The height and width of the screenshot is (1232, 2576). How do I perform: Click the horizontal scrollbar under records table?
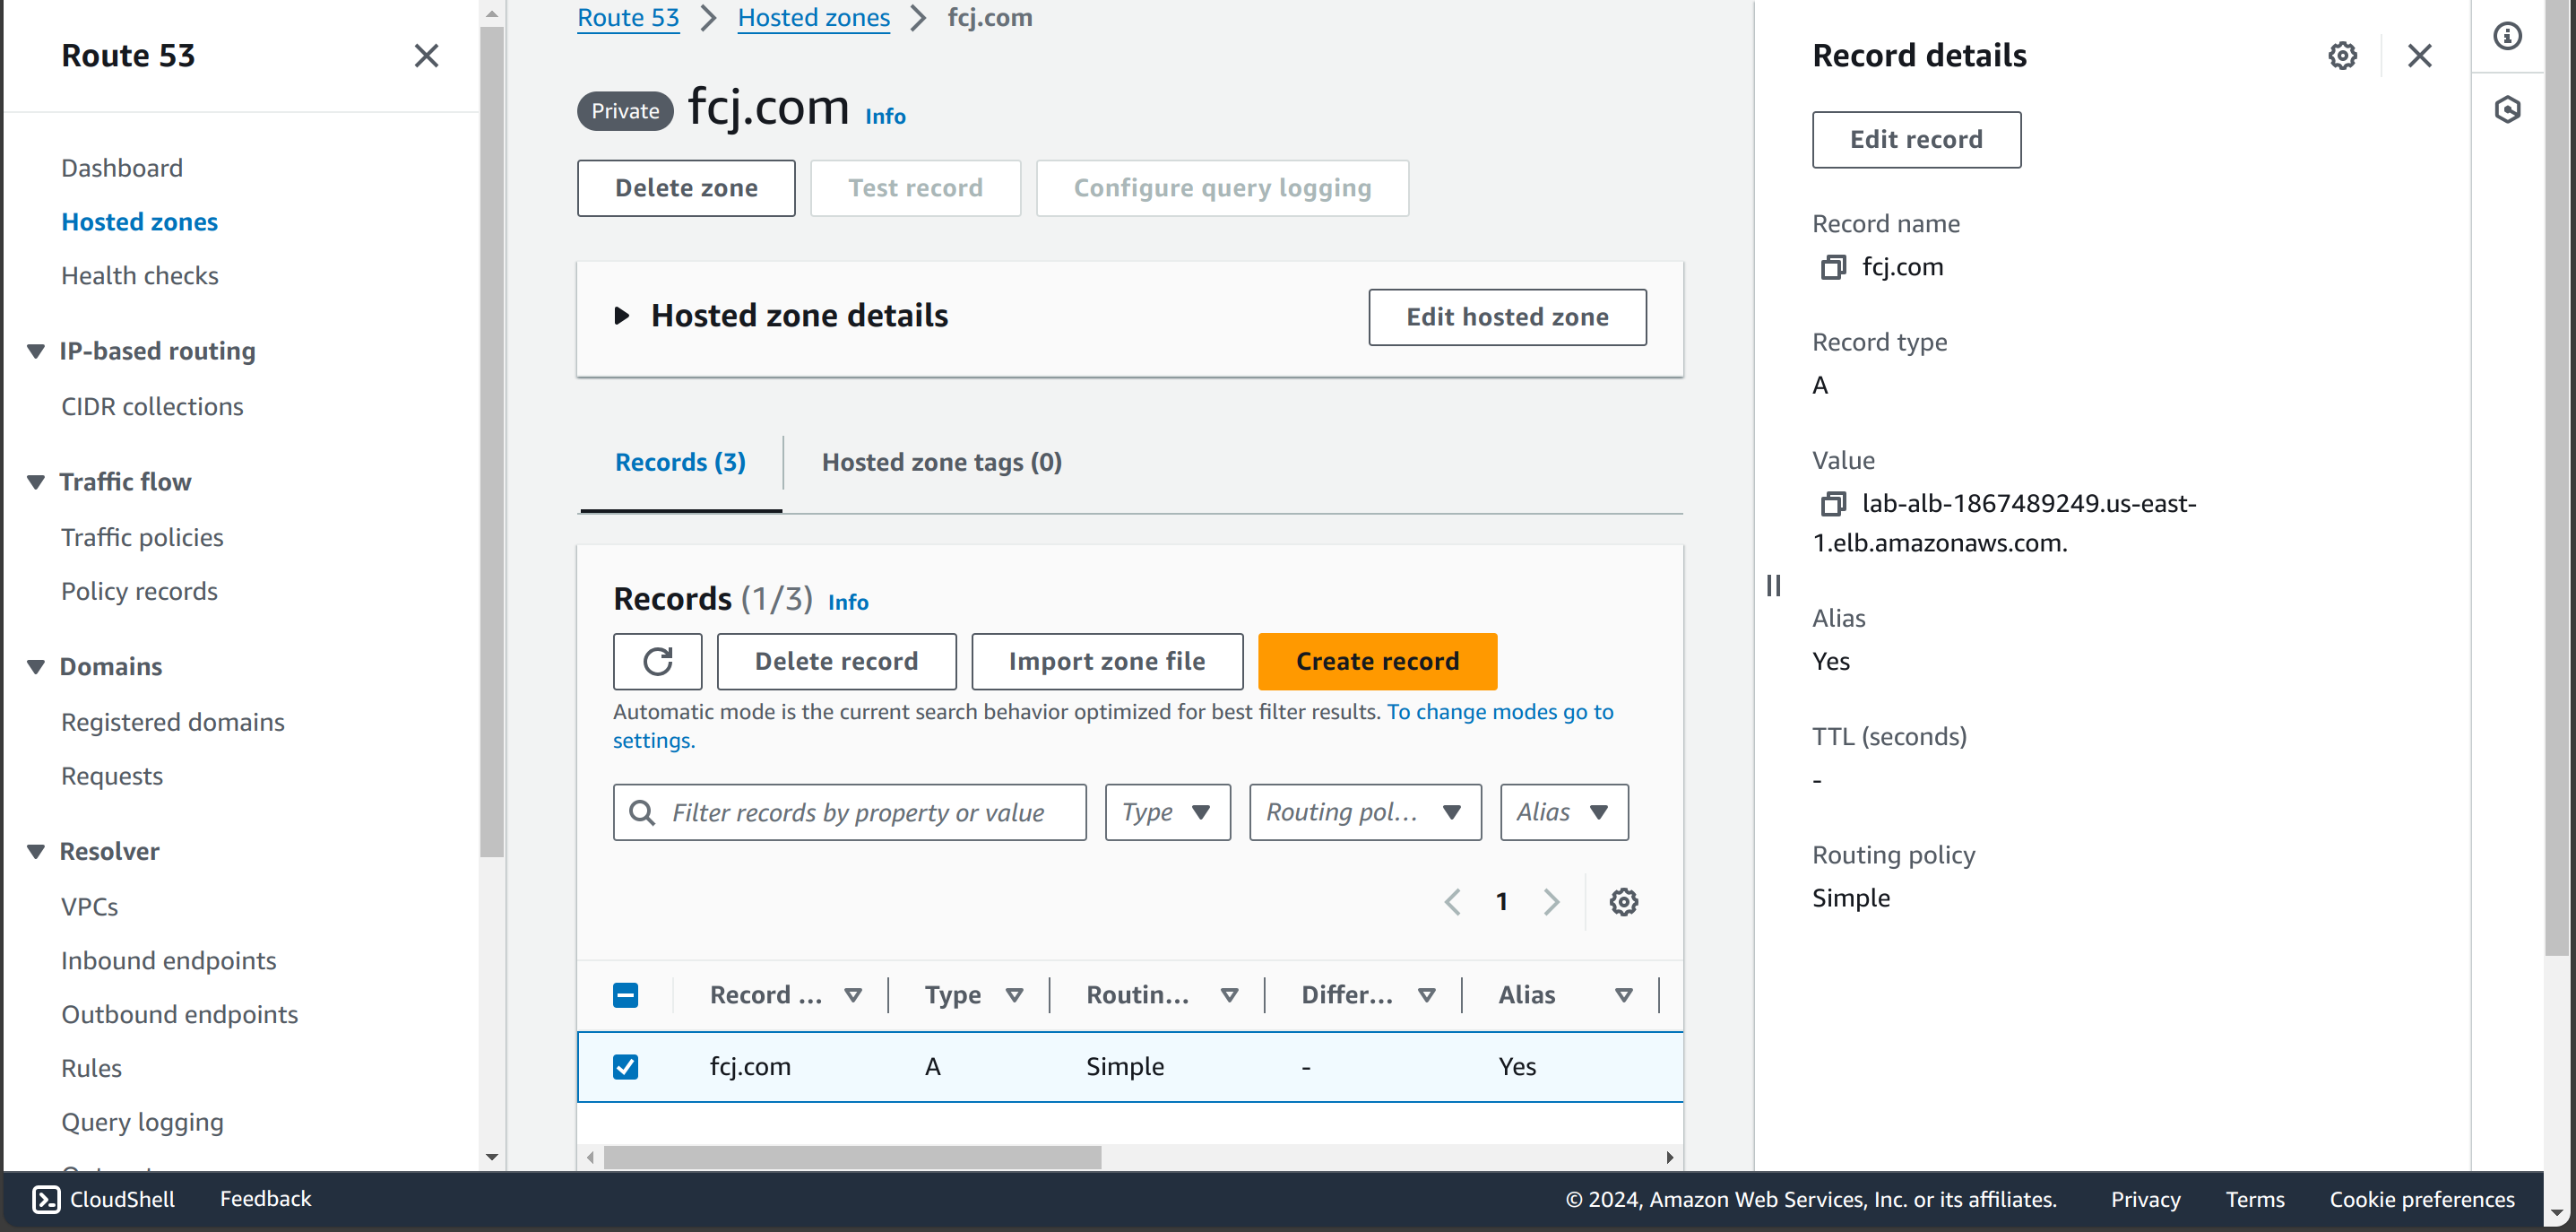pyautogui.click(x=852, y=1158)
